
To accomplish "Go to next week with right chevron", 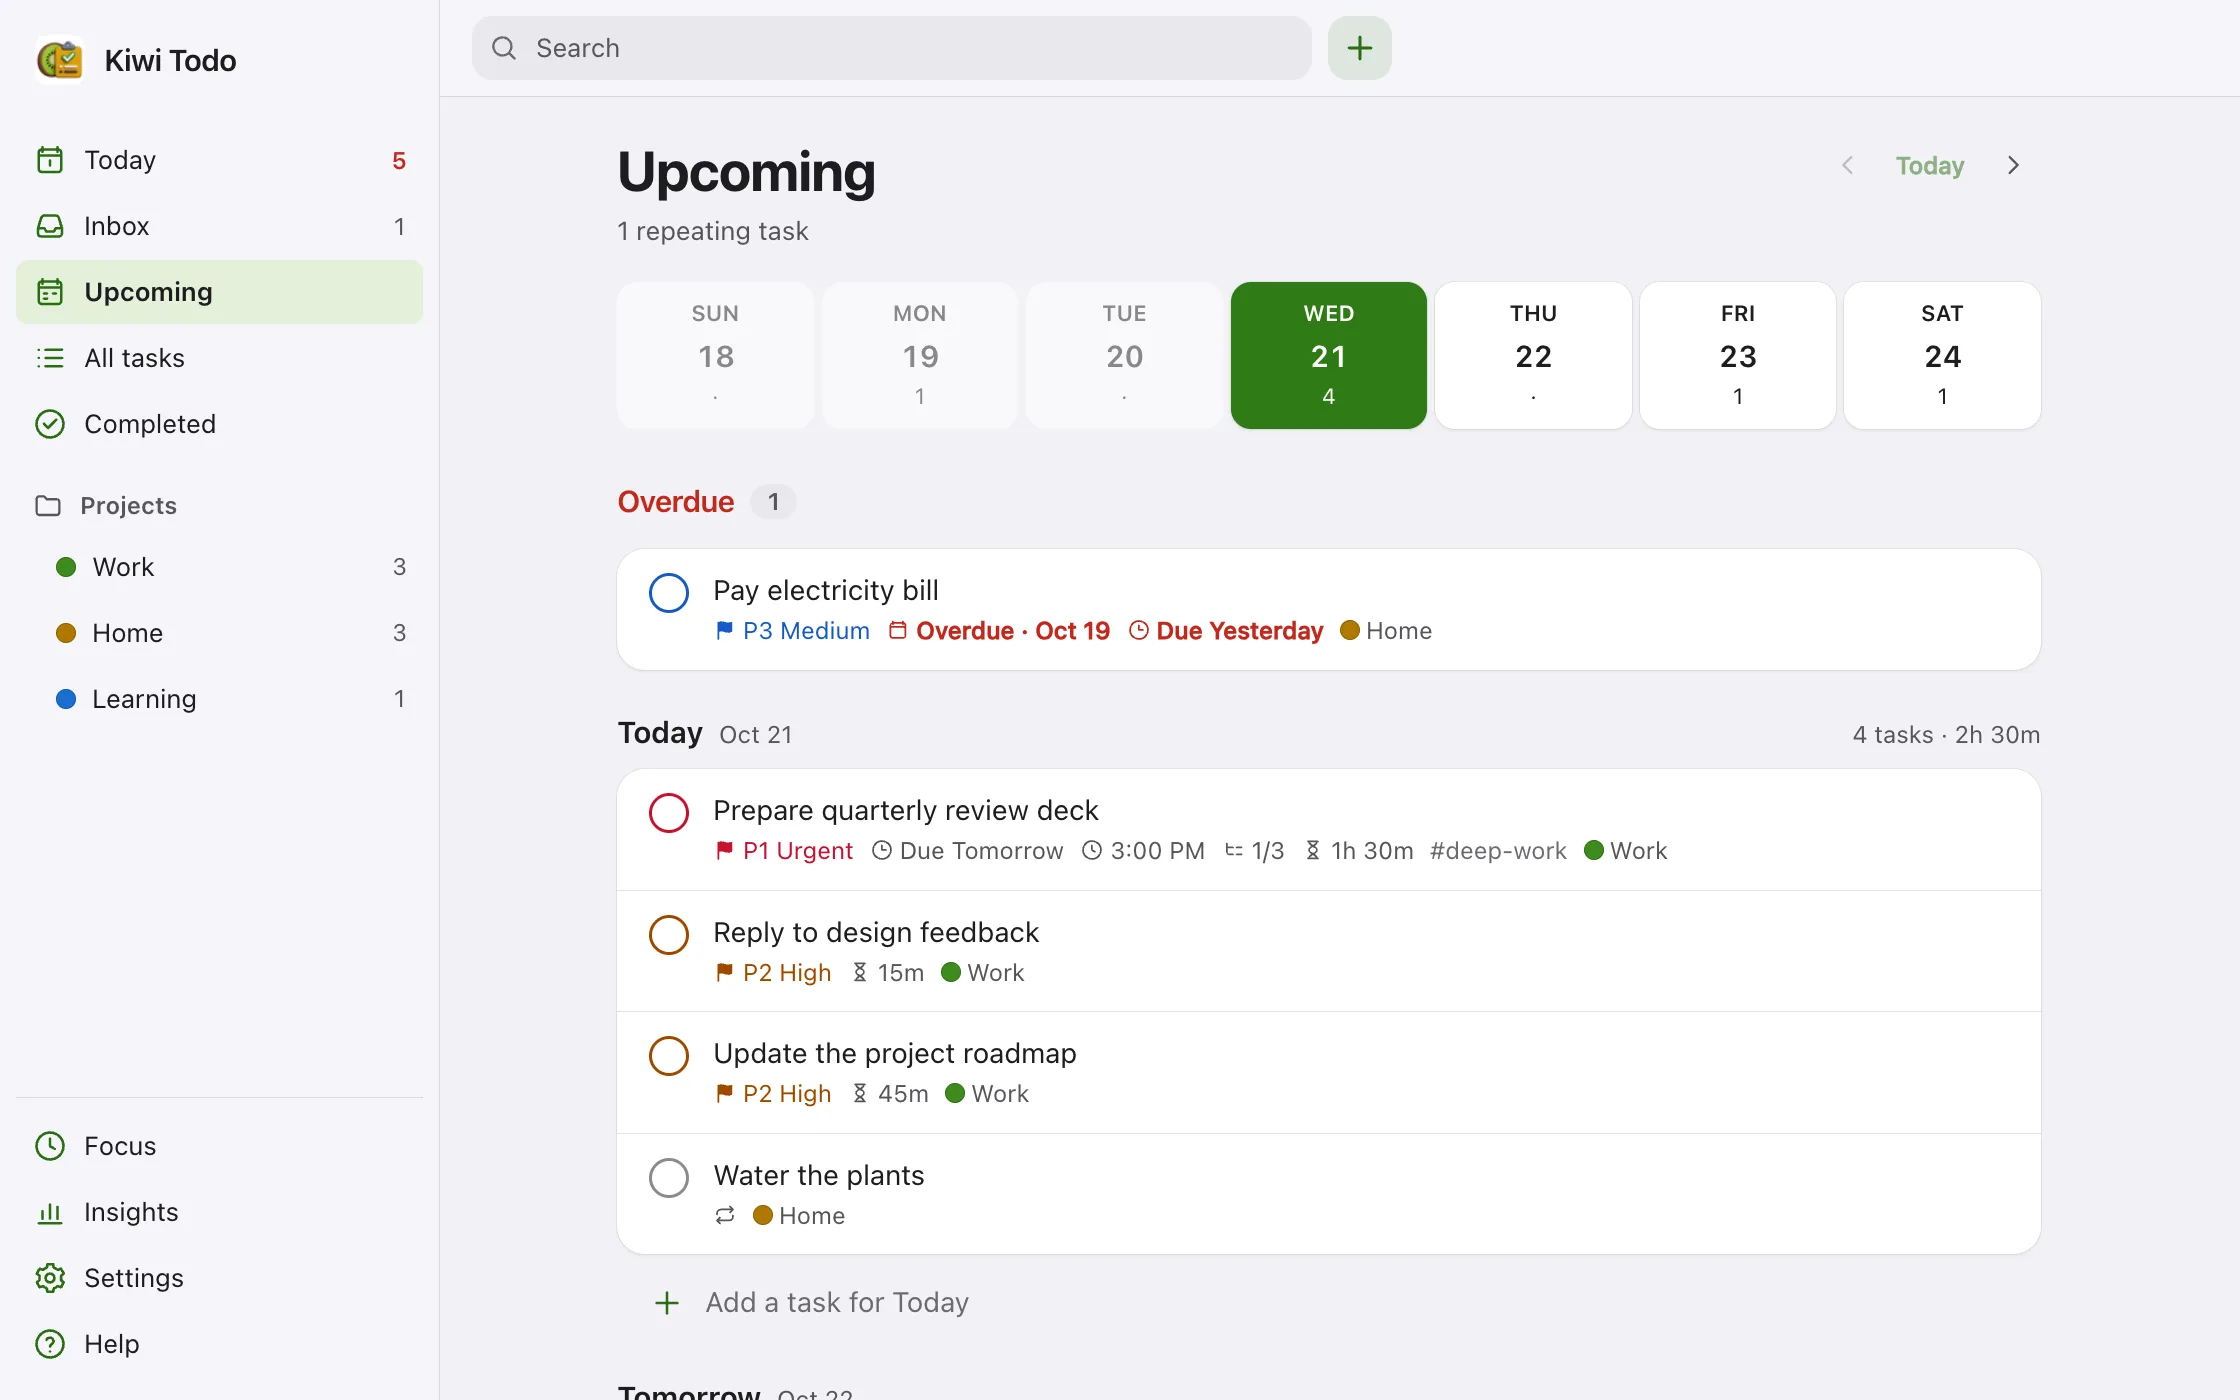I will click(x=2013, y=165).
